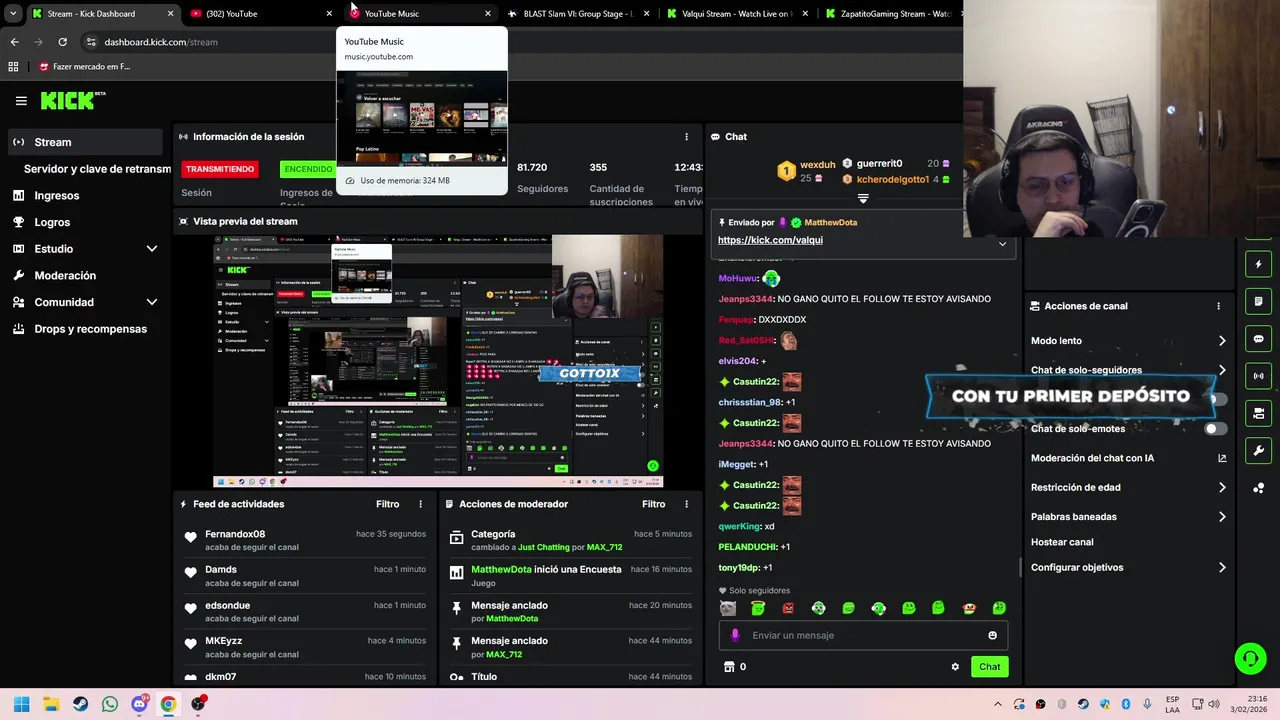Open Steam from taskbar
The height and width of the screenshot is (720, 1280).
[x=80, y=704]
